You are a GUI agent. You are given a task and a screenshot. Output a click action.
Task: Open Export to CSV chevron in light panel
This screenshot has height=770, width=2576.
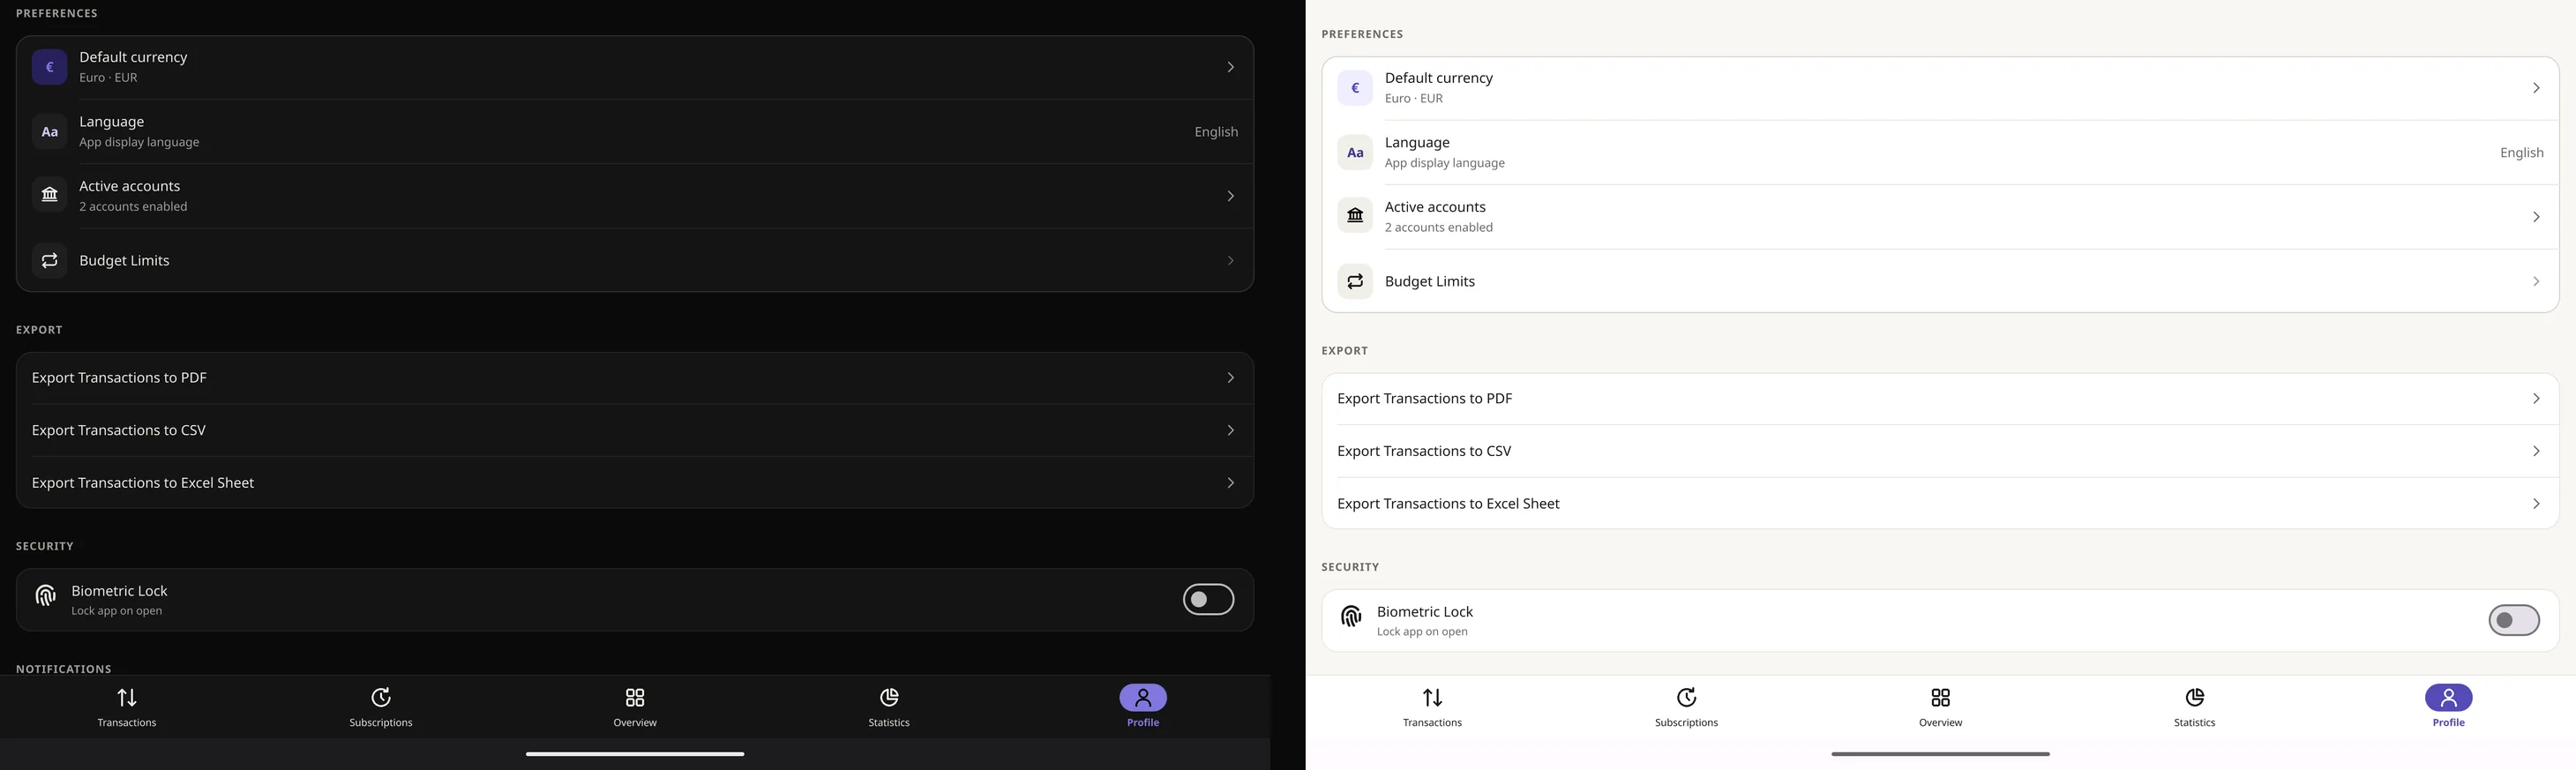click(x=2536, y=451)
